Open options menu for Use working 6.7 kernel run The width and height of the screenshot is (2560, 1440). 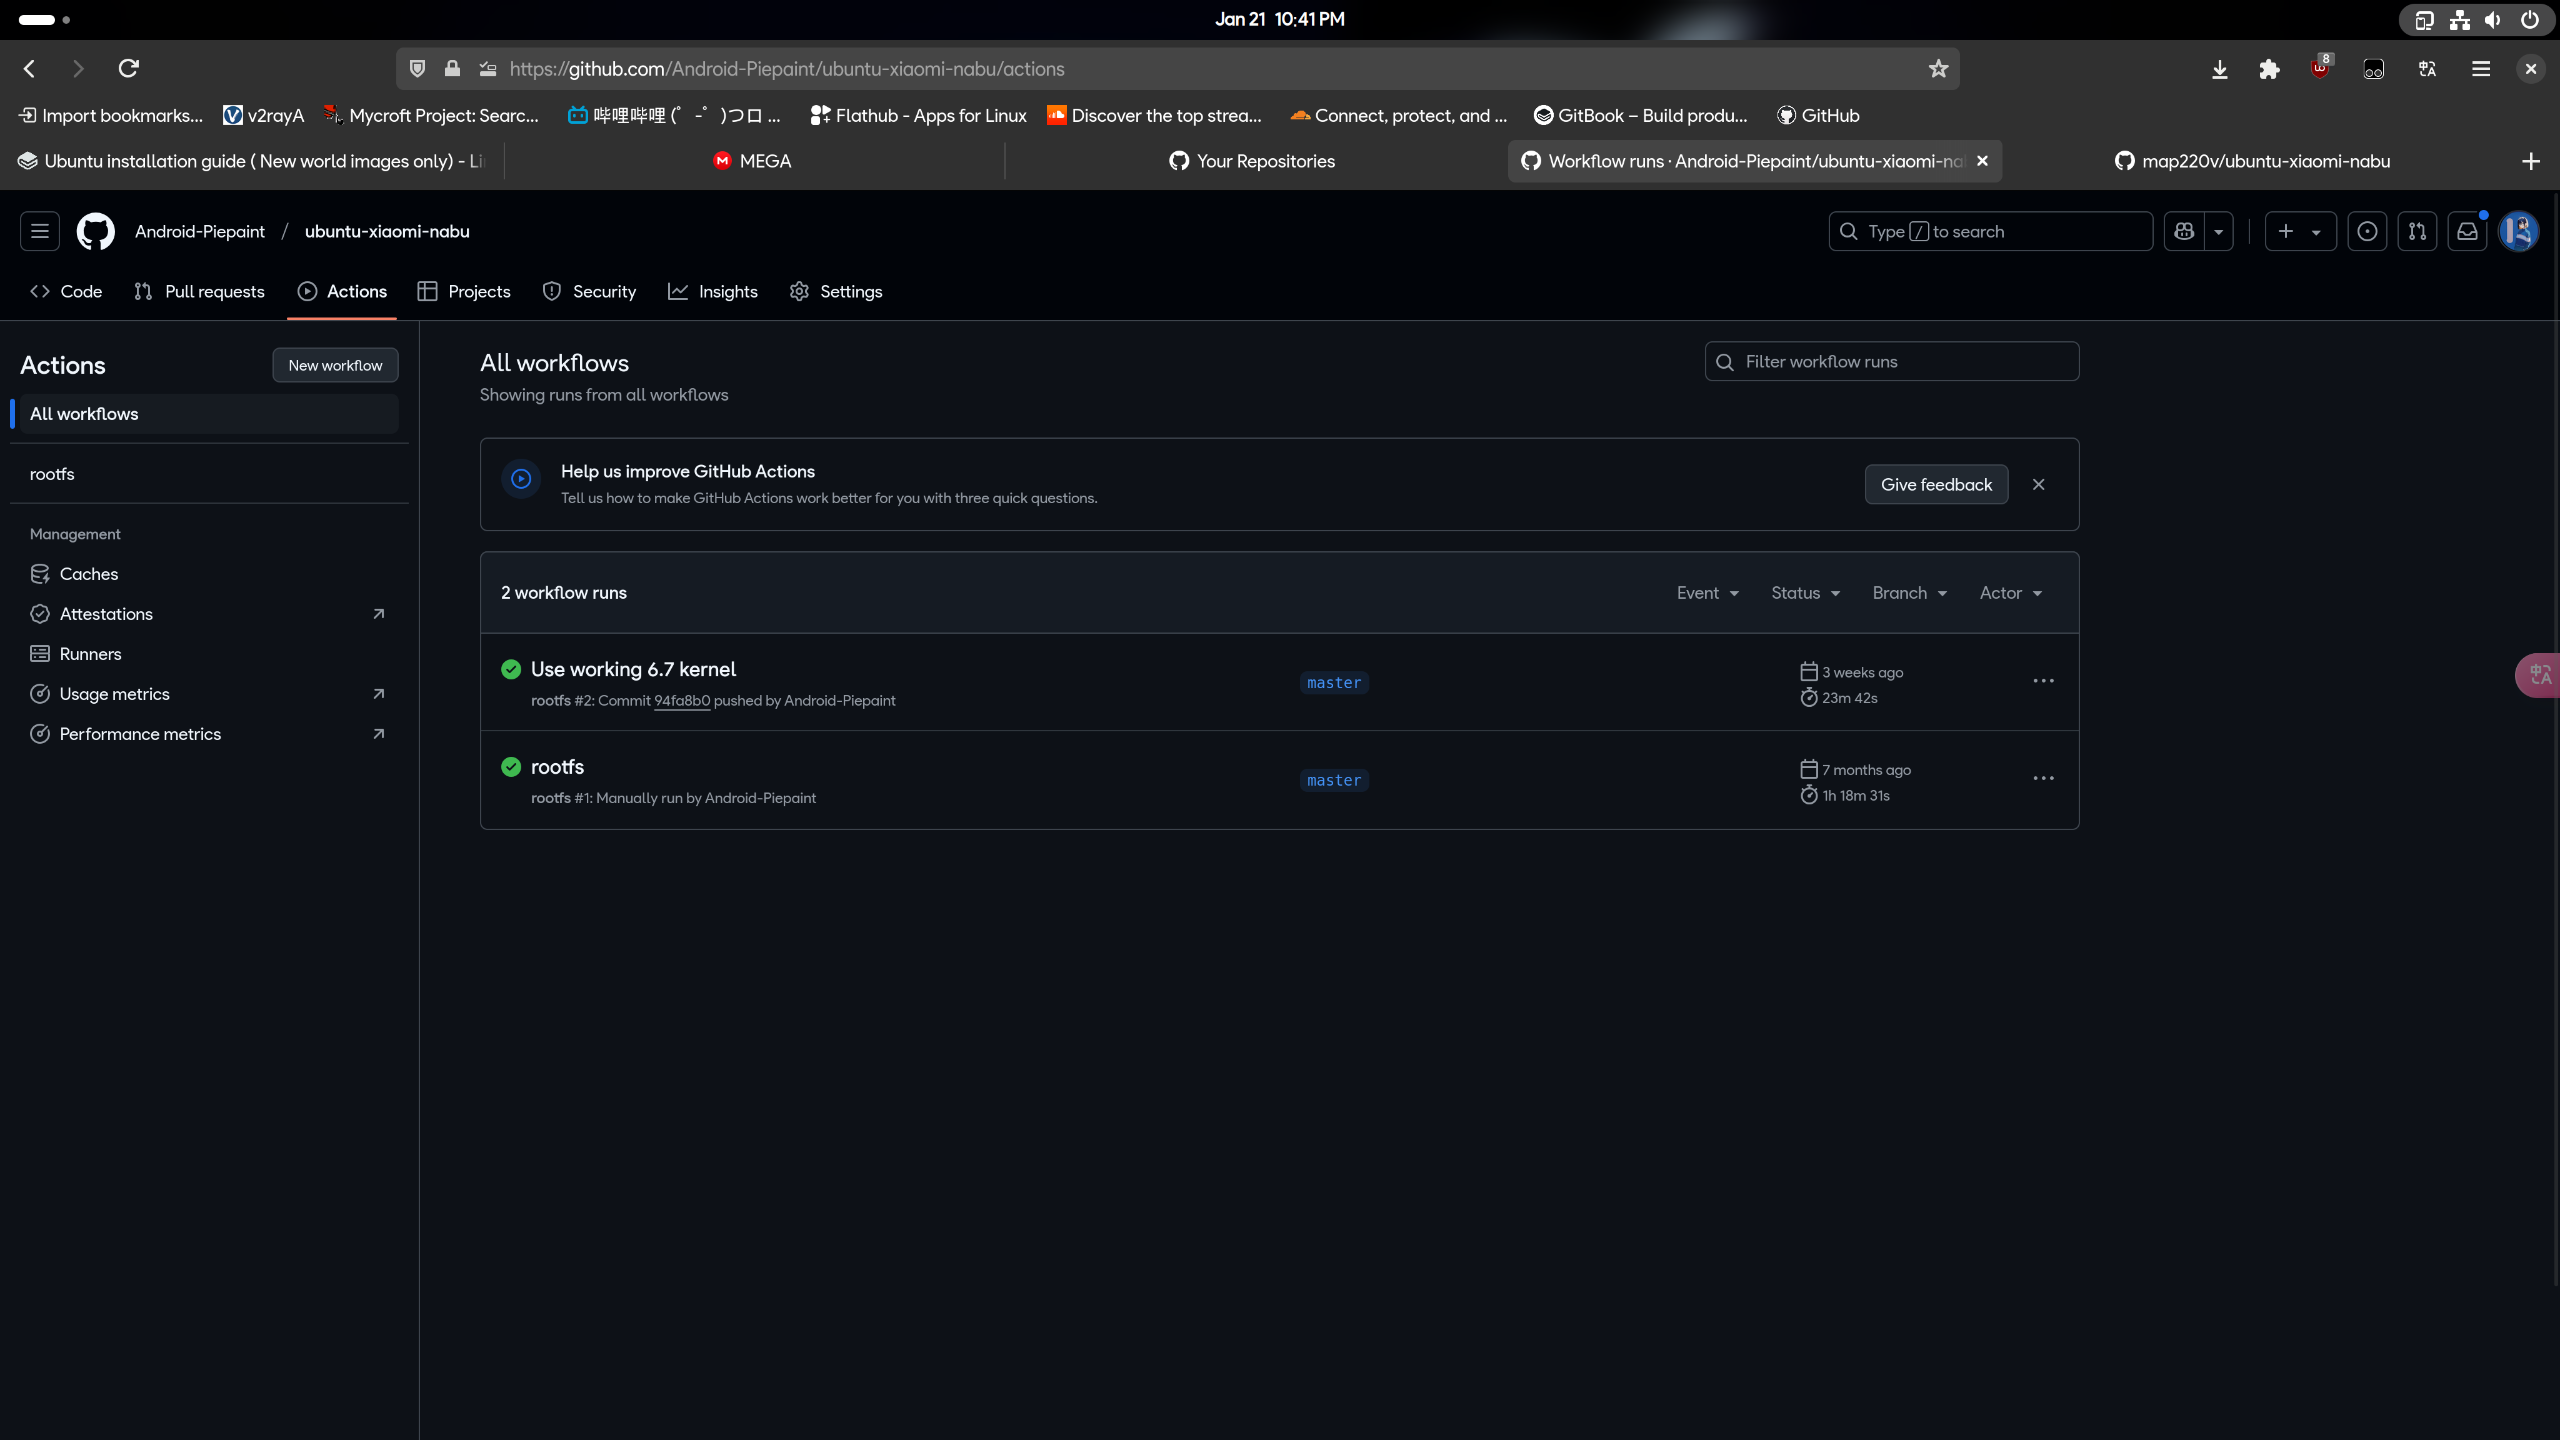(2043, 681)
